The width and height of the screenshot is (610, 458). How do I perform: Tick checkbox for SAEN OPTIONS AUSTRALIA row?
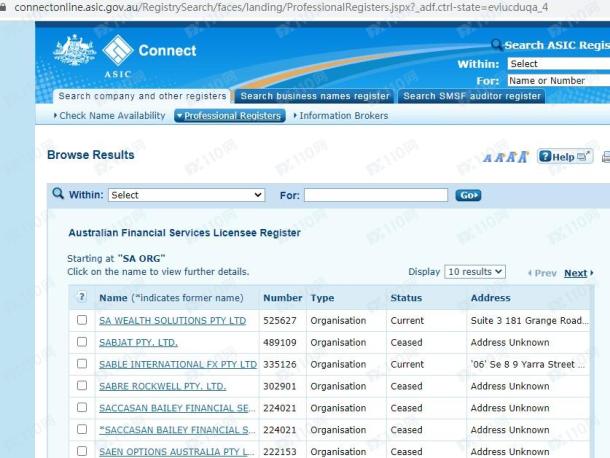pos(82,451)
